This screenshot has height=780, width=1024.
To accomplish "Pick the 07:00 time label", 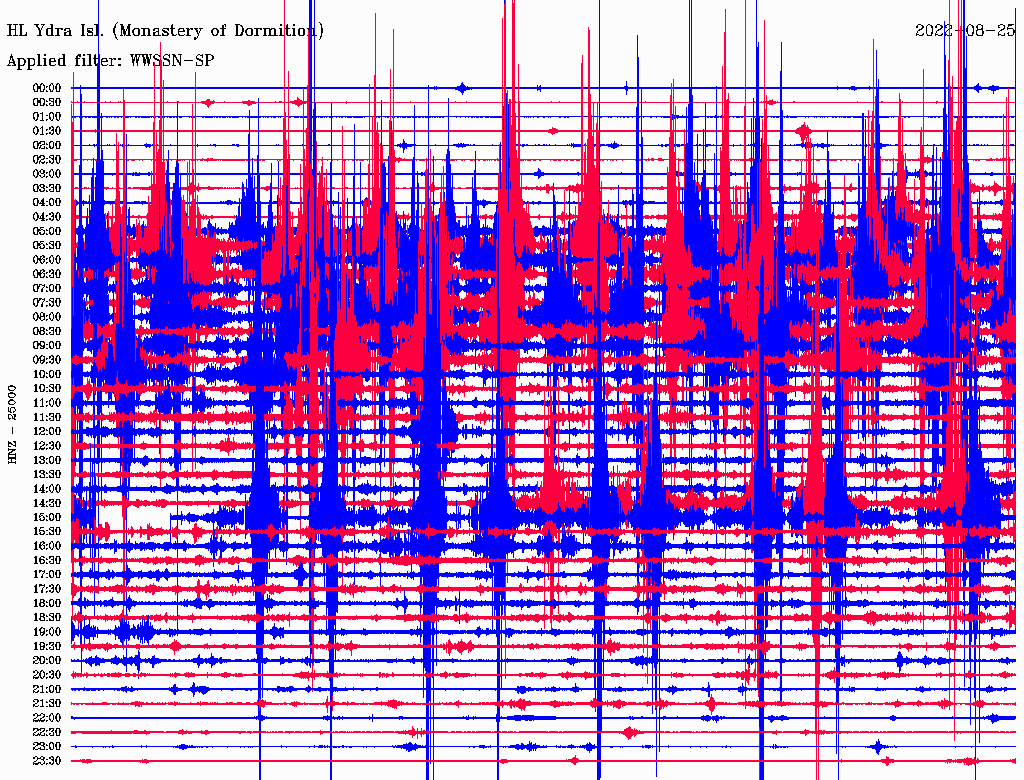I will (47, 289).
